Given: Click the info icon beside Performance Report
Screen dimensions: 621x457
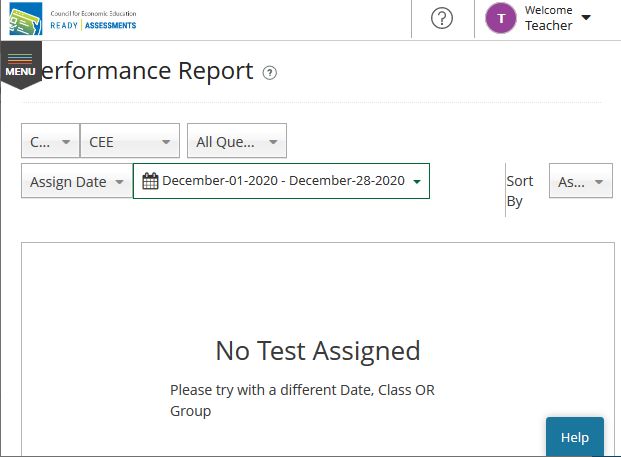Looking at the screenshot, I should (x=270, y=73).
